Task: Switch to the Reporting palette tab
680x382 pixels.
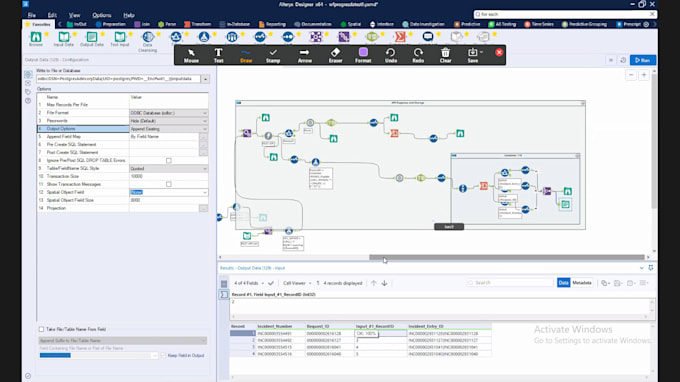Action: 272,24
